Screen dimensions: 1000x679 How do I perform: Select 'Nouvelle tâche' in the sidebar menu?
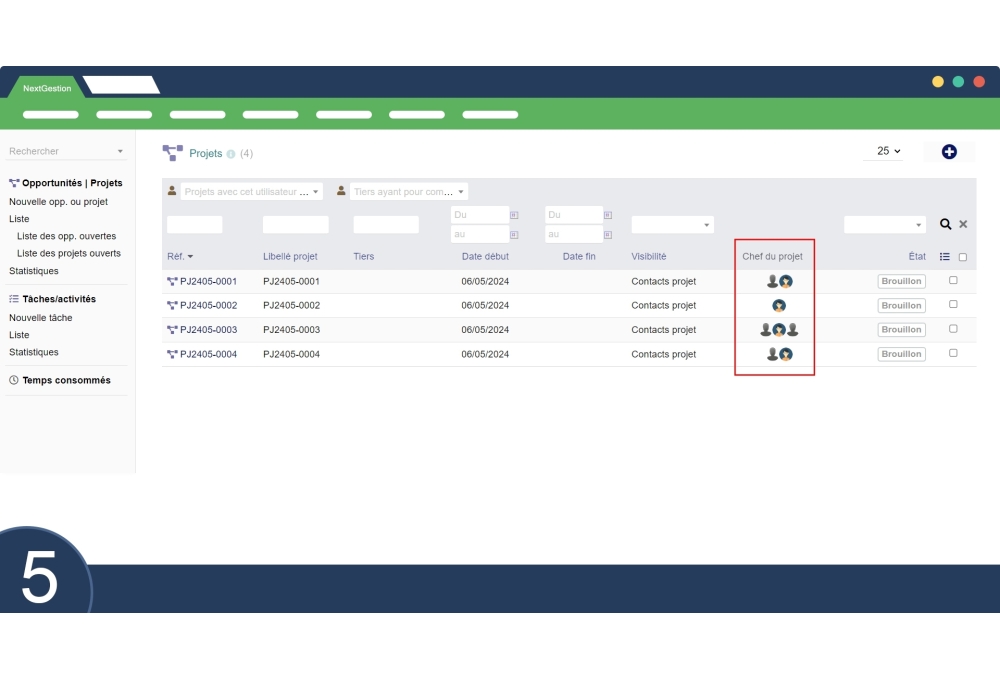click(41, 318)
